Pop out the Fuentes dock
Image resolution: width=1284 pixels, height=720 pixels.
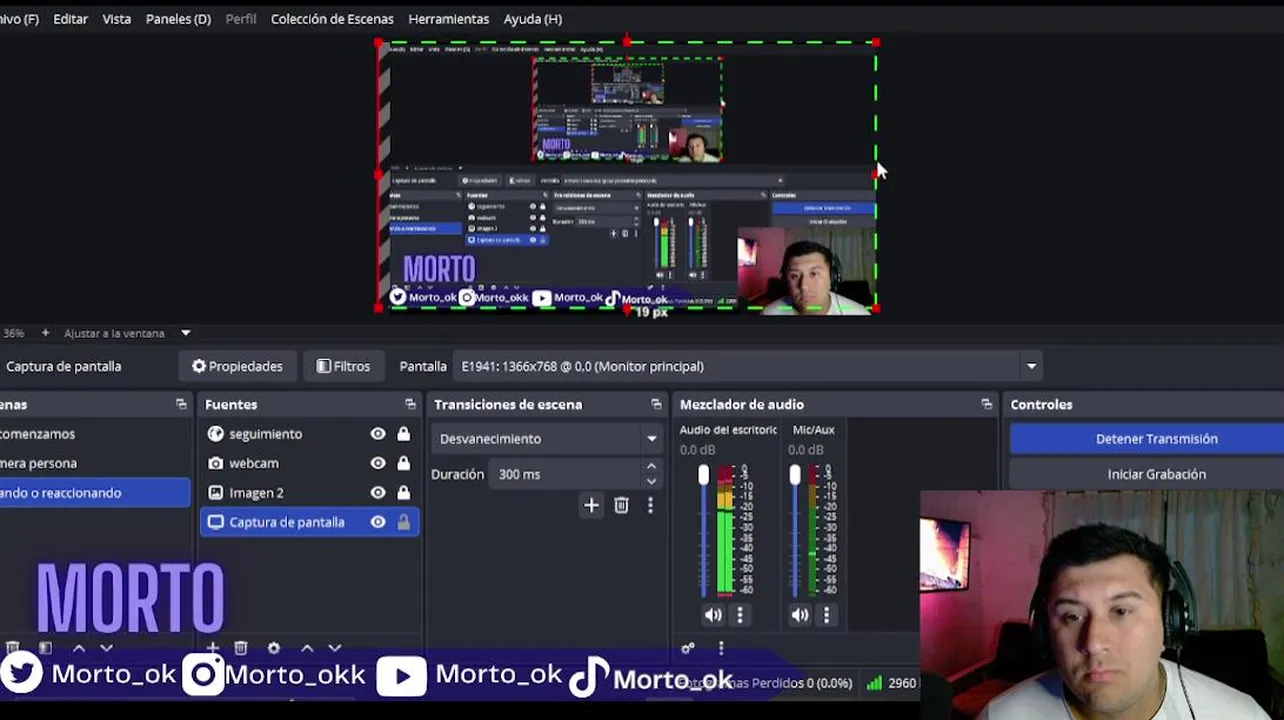click(x=410, y=404)
